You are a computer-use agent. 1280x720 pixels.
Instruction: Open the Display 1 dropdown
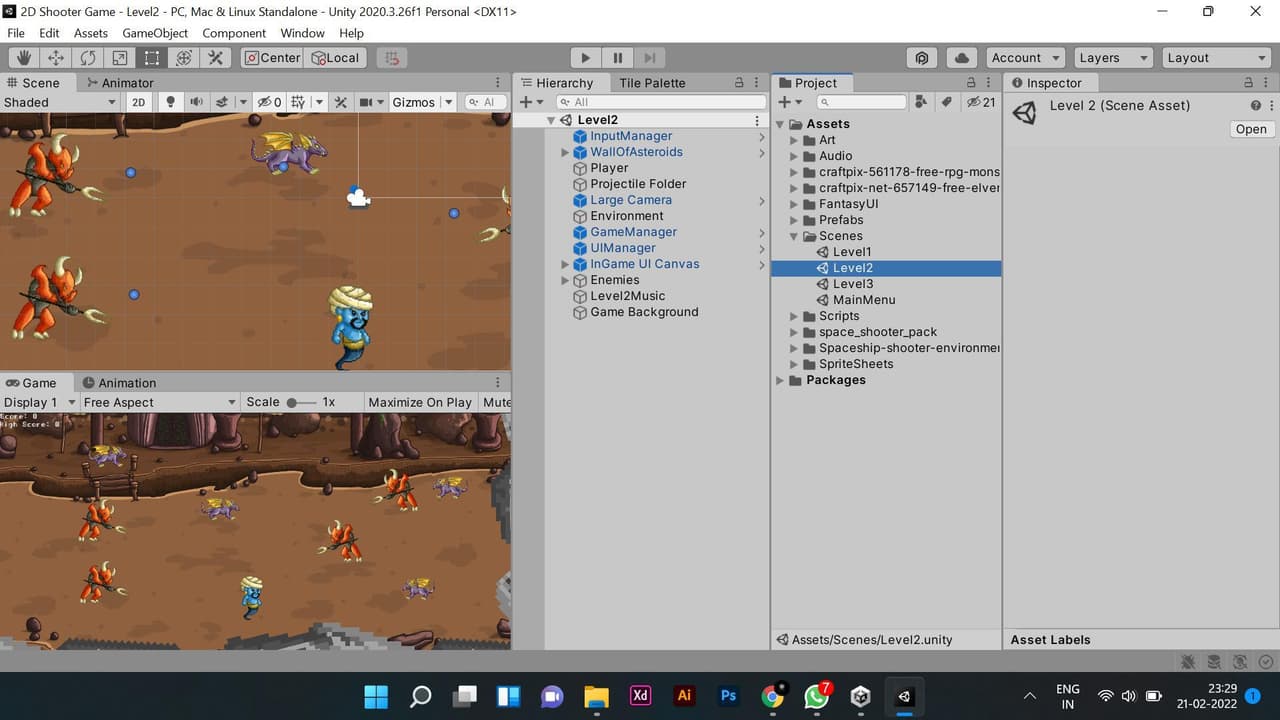(x=39, y=402)
